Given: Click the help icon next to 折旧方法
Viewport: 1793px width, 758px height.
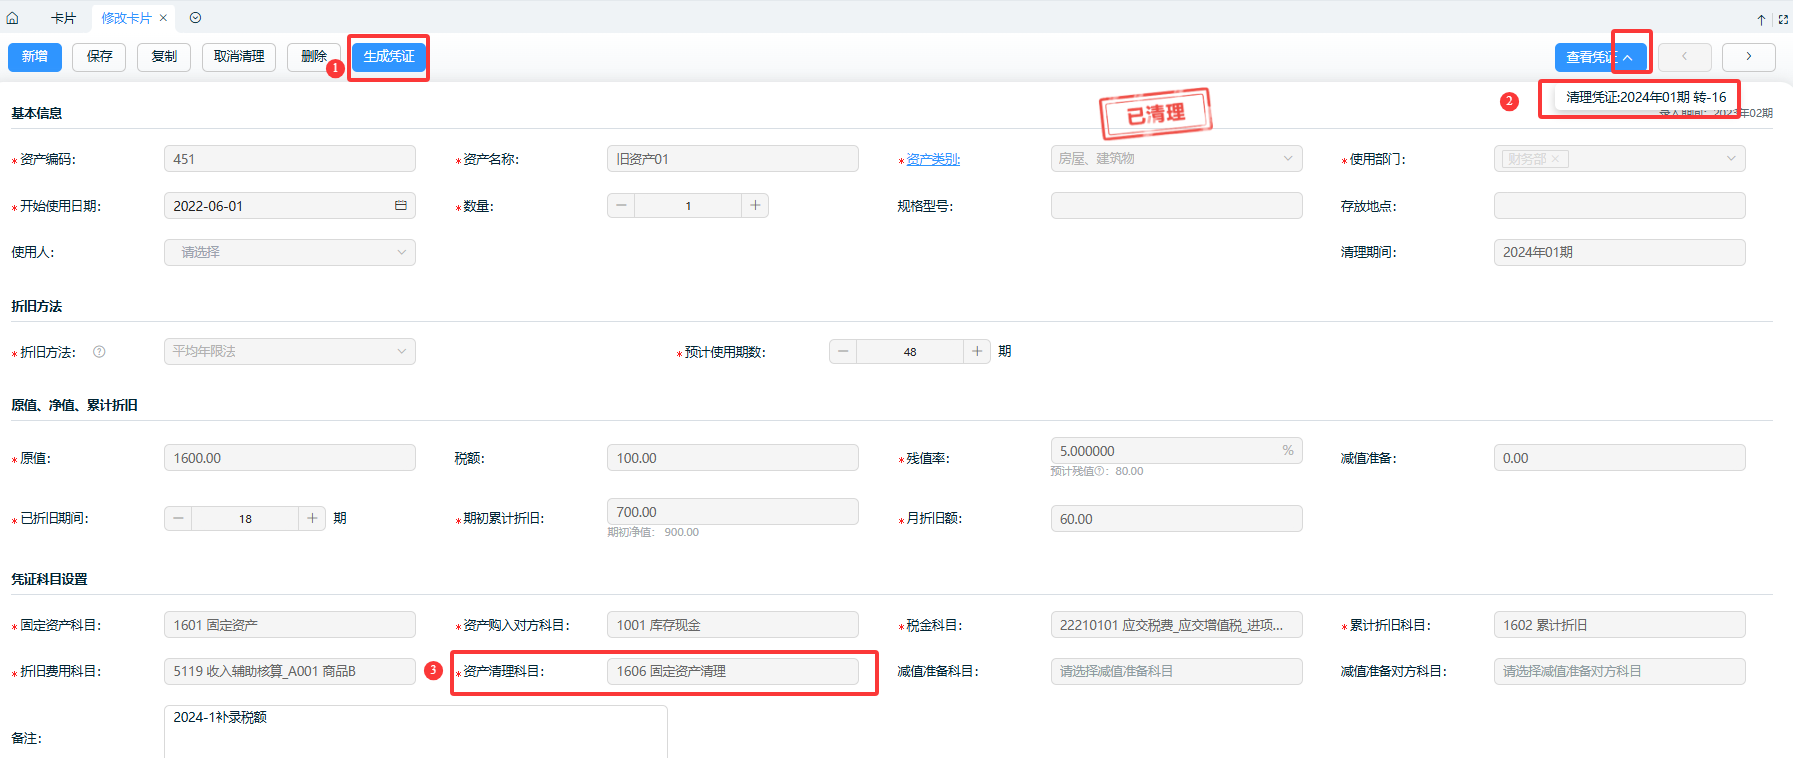Looking at the screenshot, I should click(99, 352).
